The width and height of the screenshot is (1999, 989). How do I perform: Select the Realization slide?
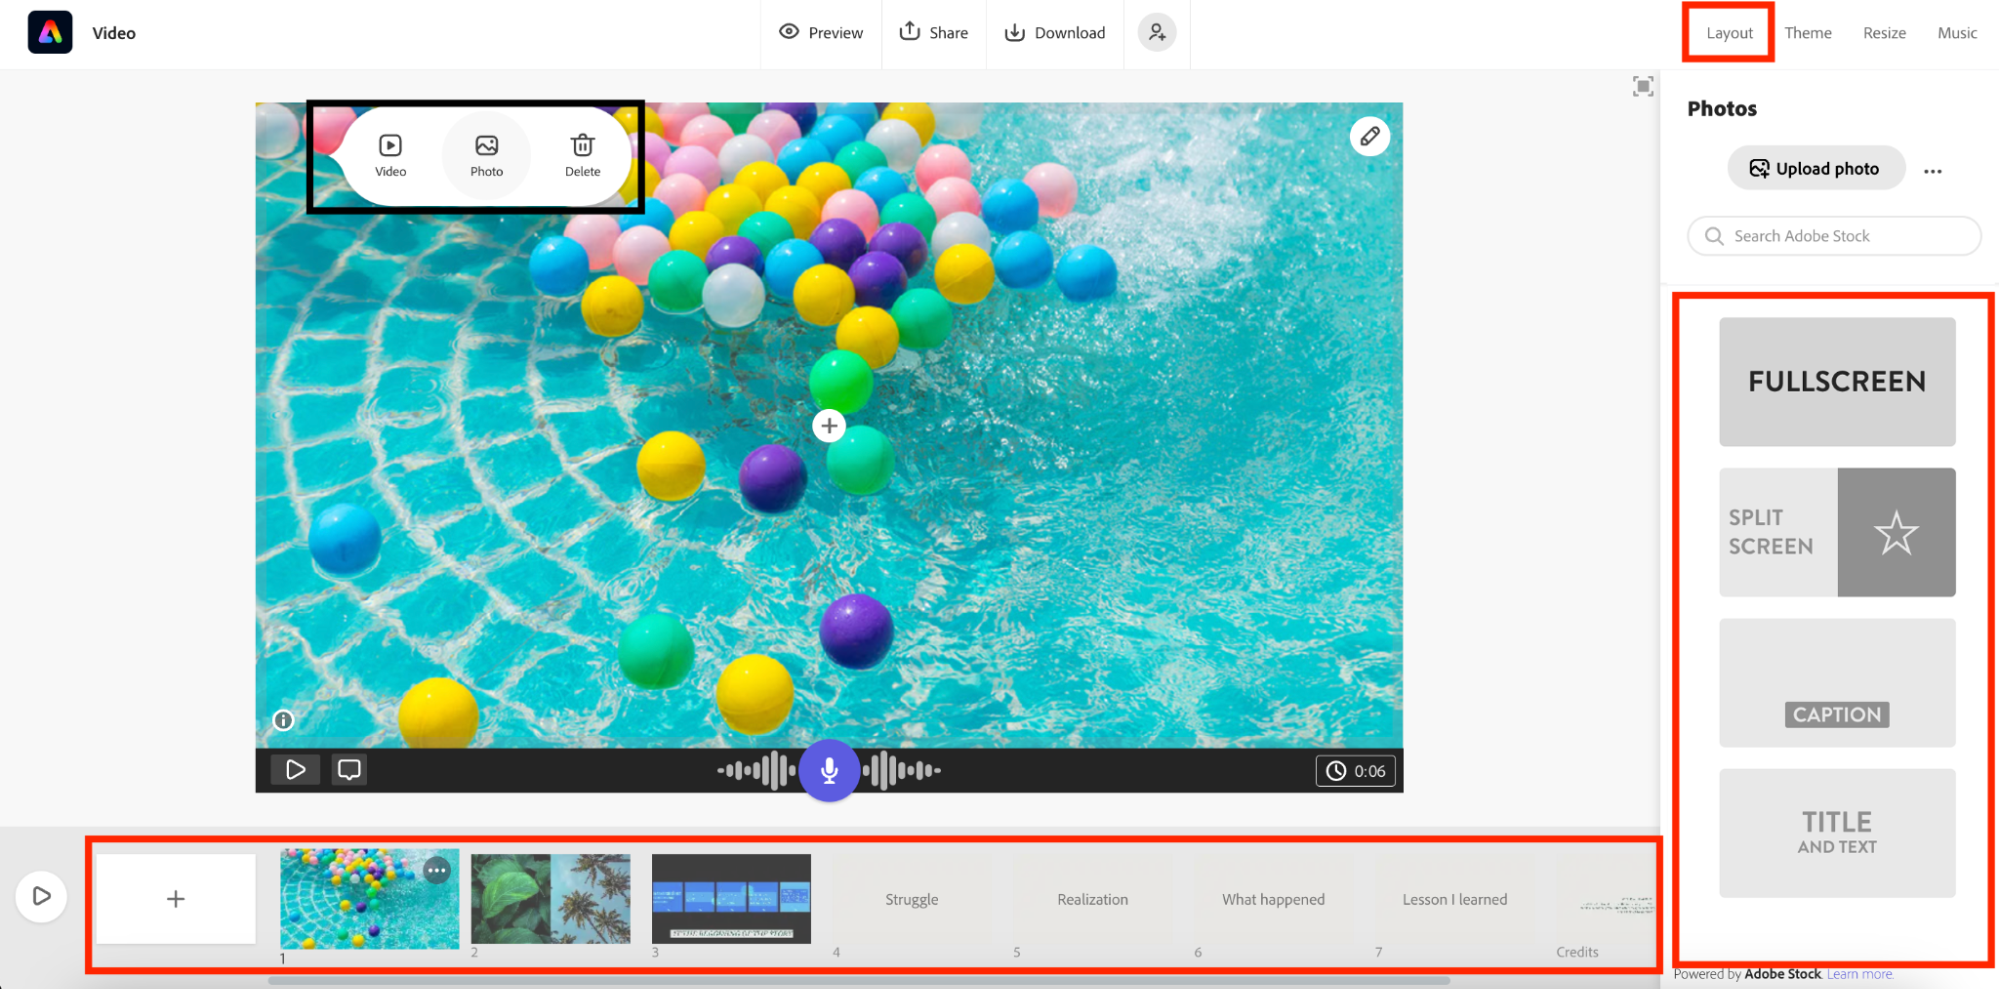[x=1093, y=899]
